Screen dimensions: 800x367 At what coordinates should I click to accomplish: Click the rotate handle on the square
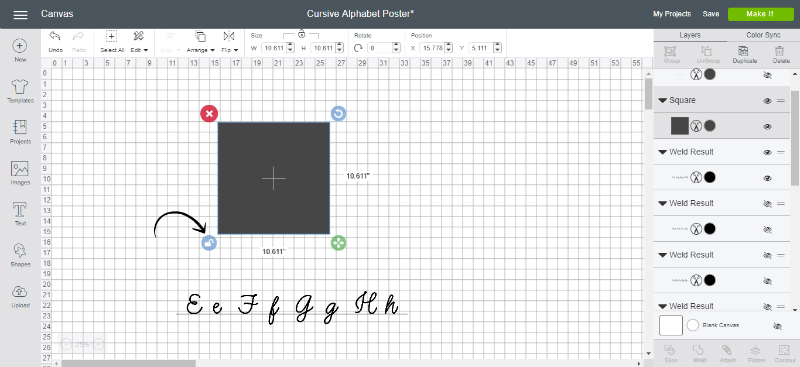click(x=338, y=113)
